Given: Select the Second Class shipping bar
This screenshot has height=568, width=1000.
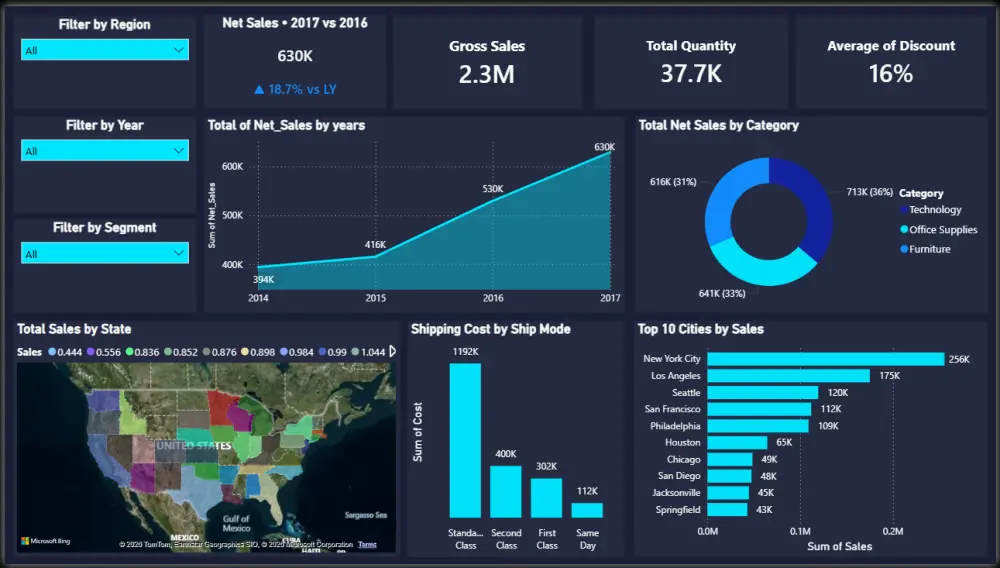Looking at the screenshot, I should coord(506,492).
